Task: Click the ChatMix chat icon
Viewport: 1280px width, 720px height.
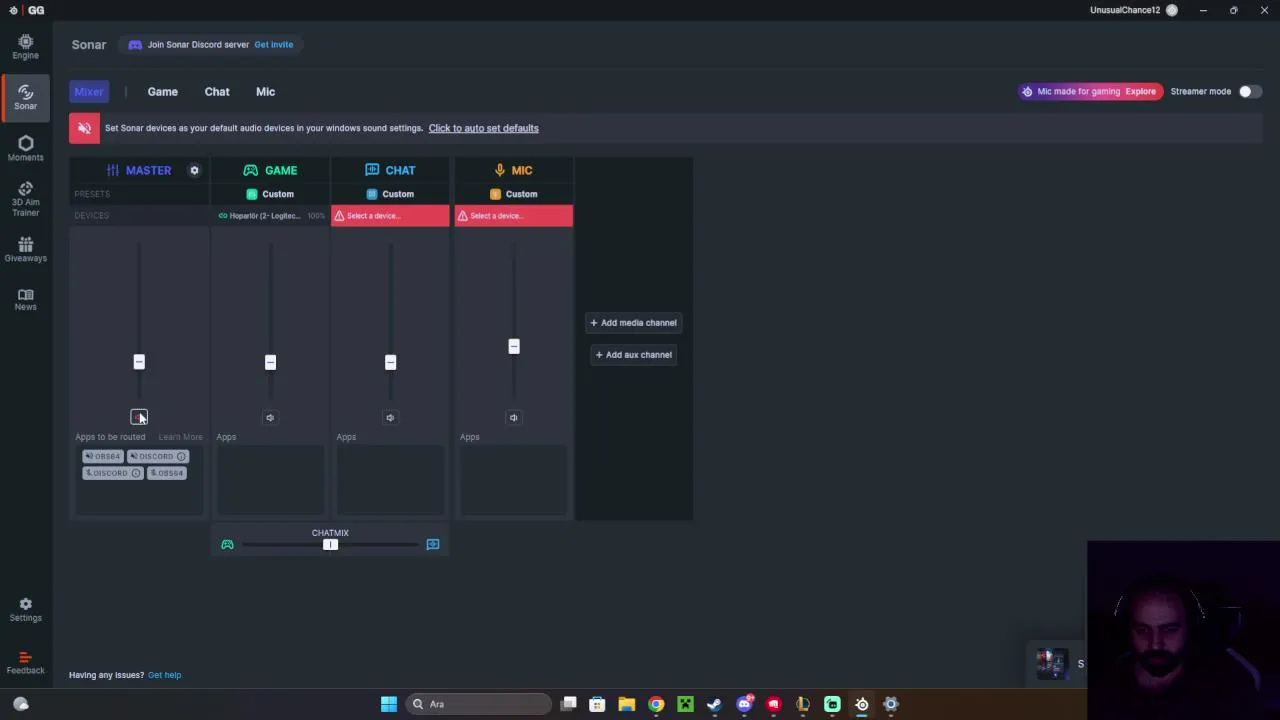Action: click(x=433, y=544)
